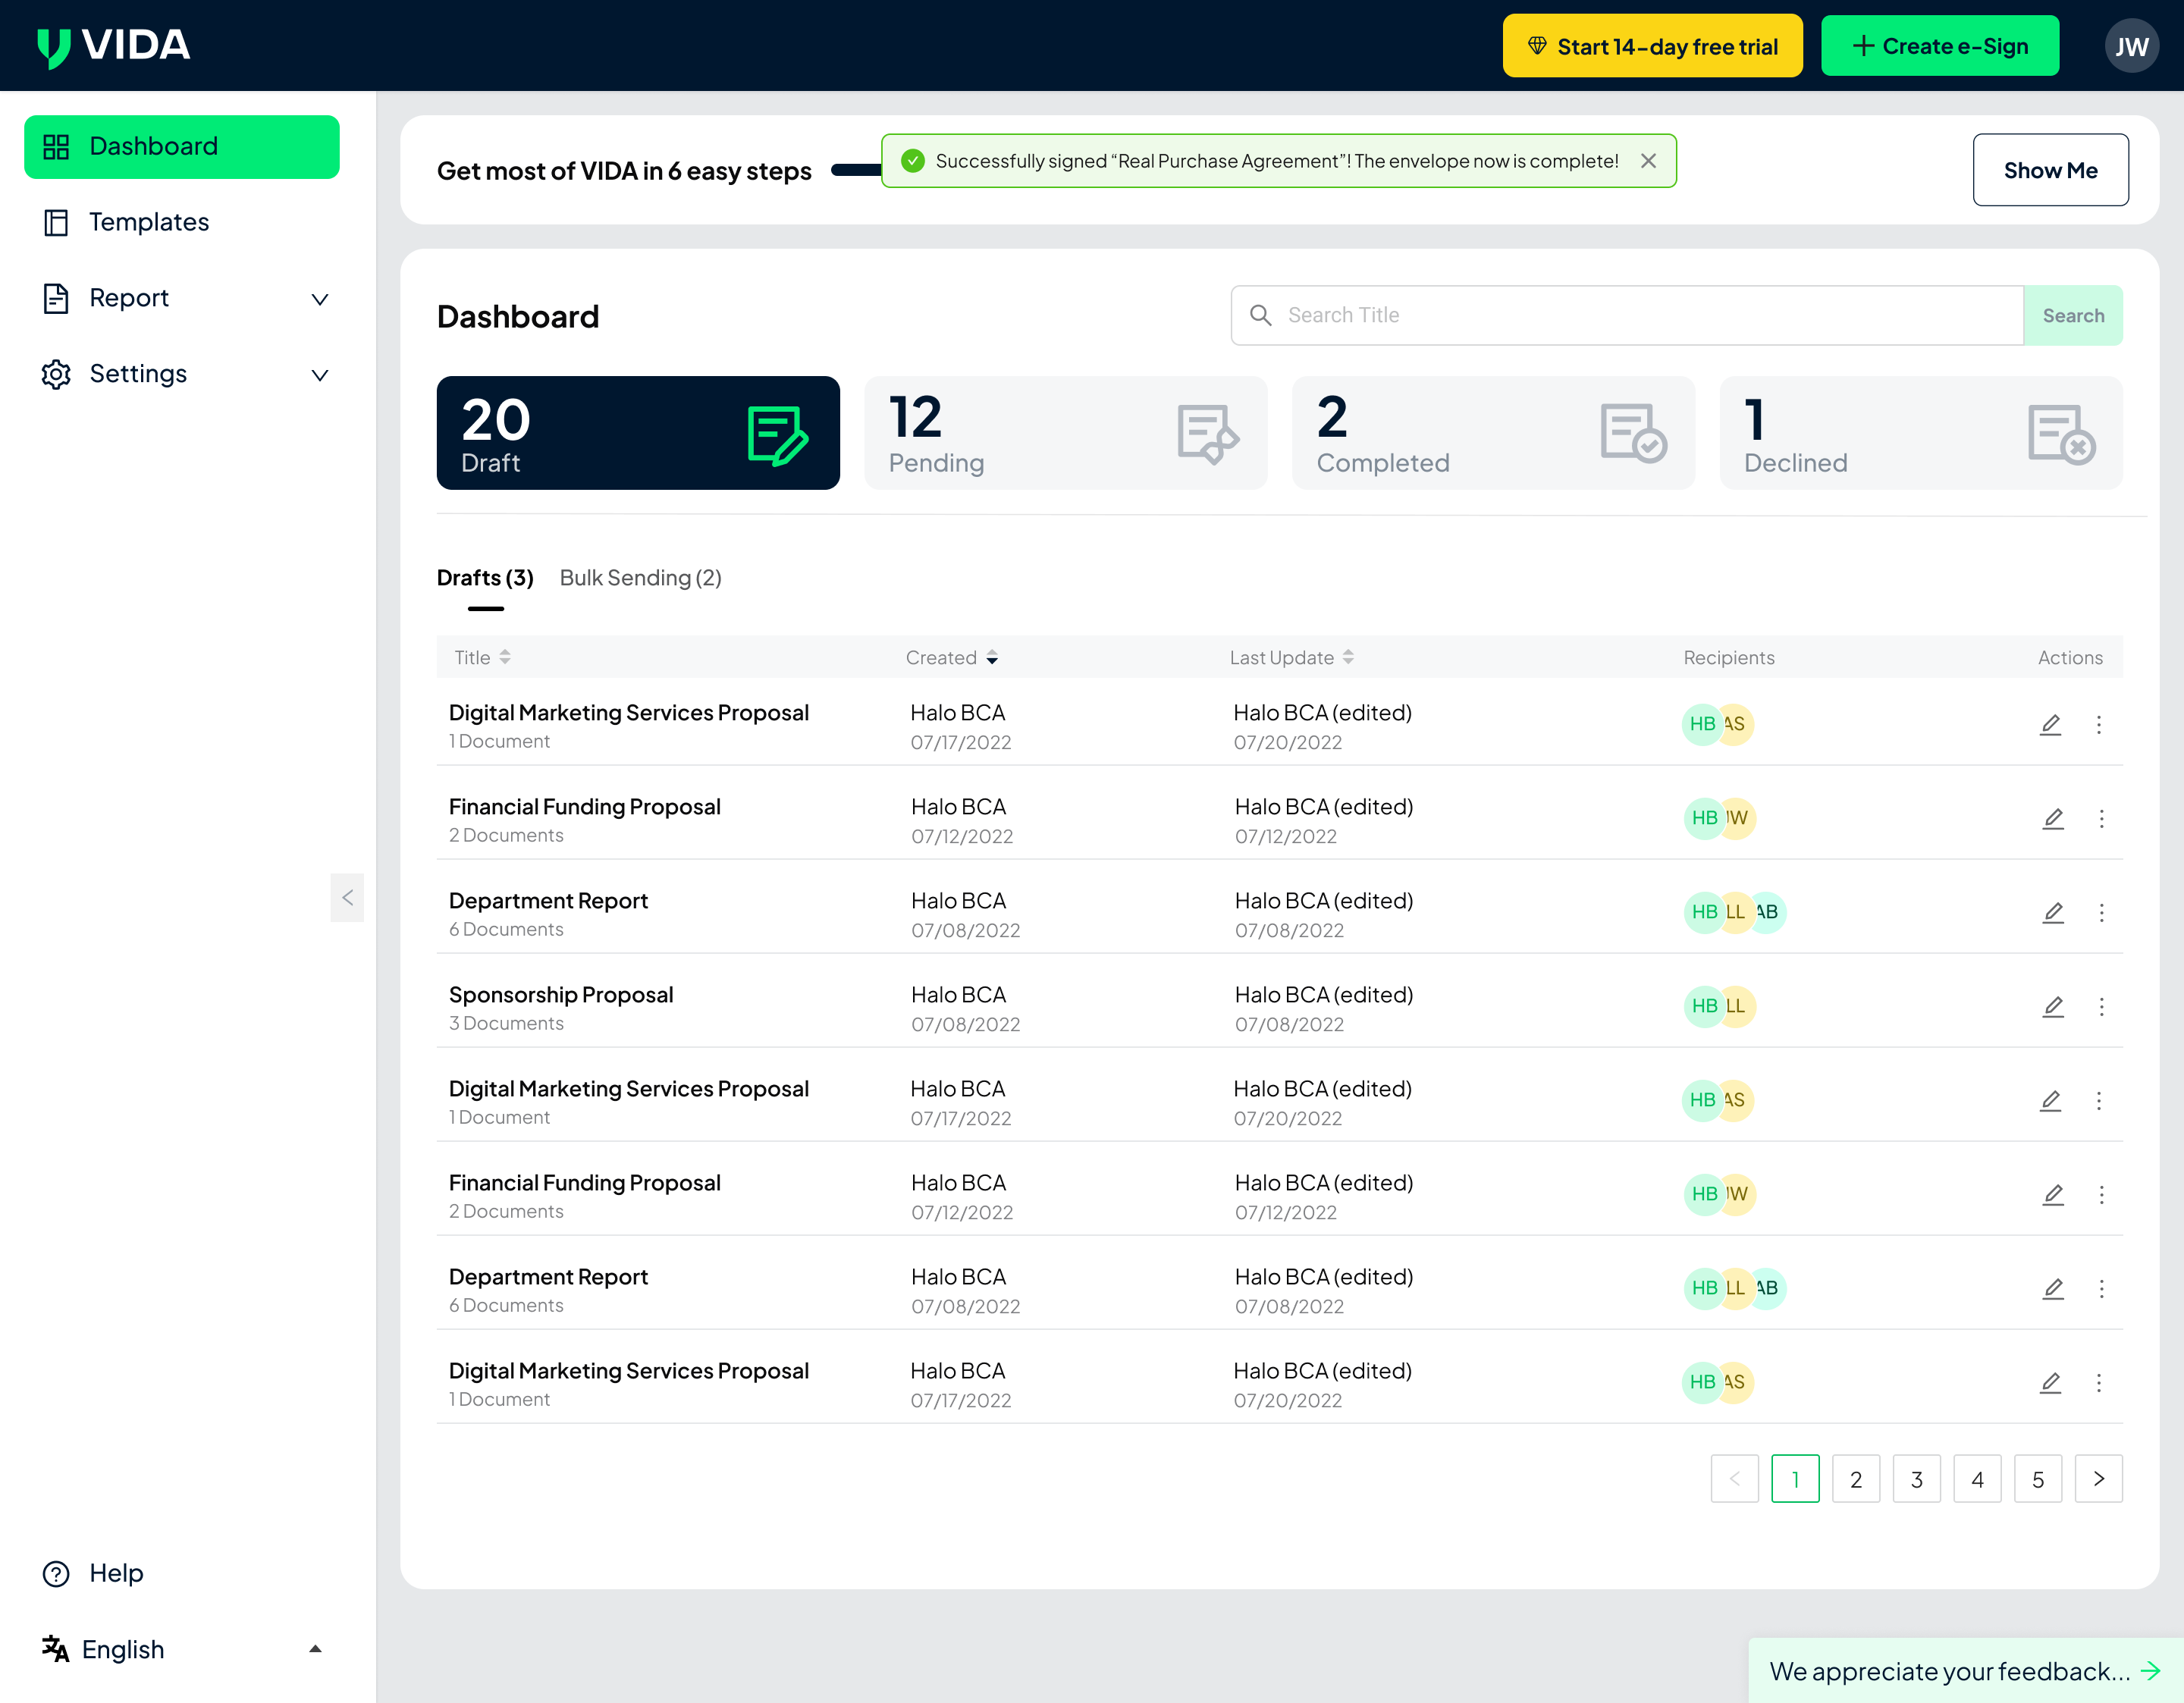The height and width of the screenshot is (1703, 2184).
Task: Click the Declined card document icon
Action: coord(2060,434)
